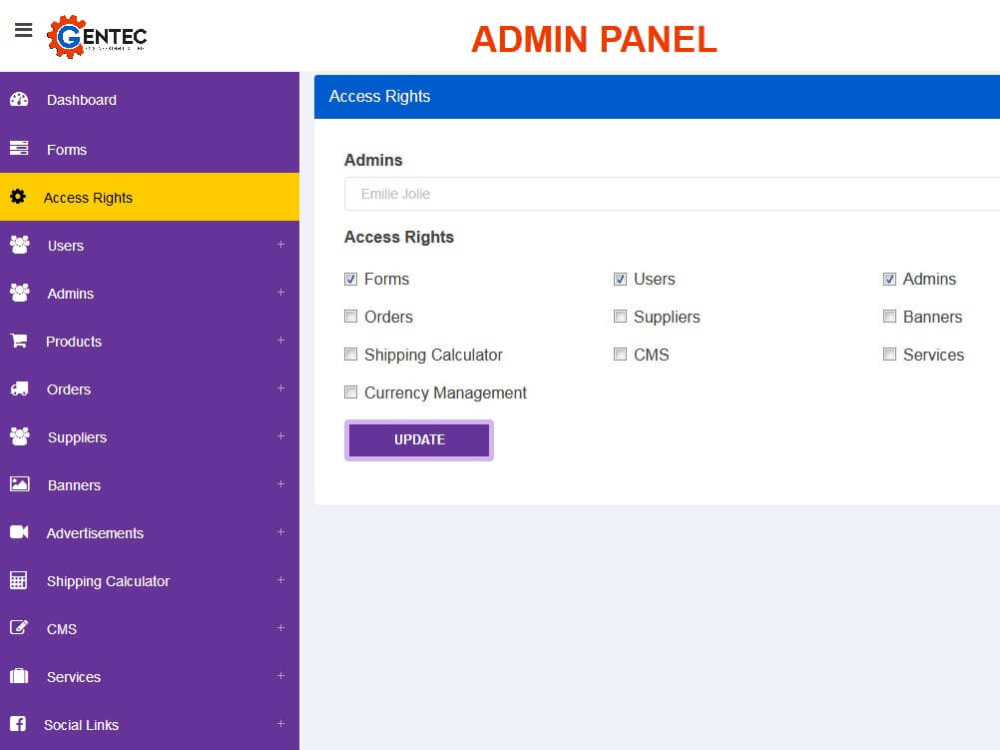Expand the Admins submenu plus
1000x750 pixels.
281,293
